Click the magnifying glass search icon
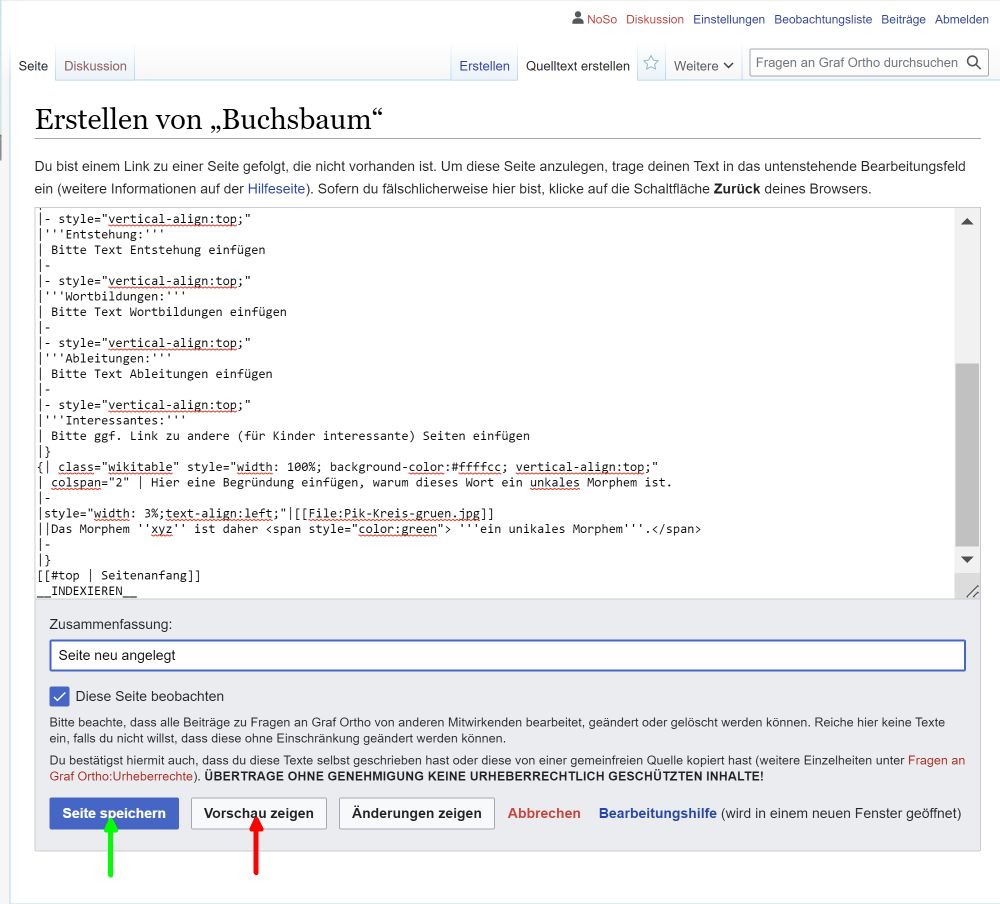Image resolution: width=1000 pixels, height=904 pixels. click(x=974, y=63)
